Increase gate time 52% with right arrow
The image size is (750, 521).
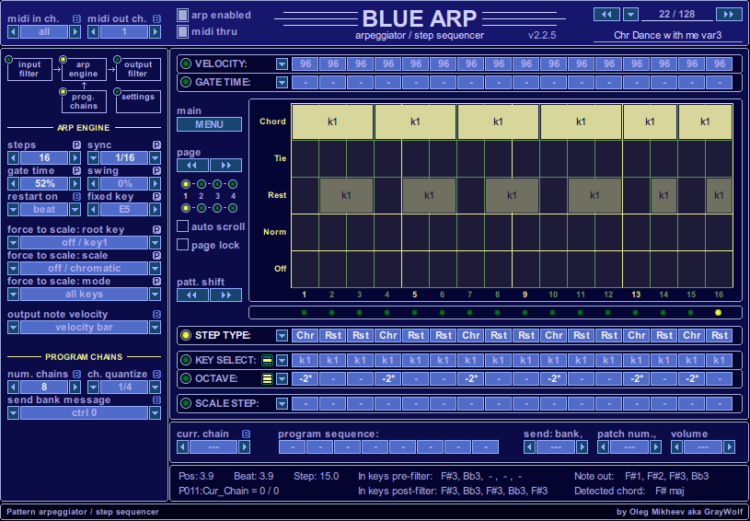[75, 184]
